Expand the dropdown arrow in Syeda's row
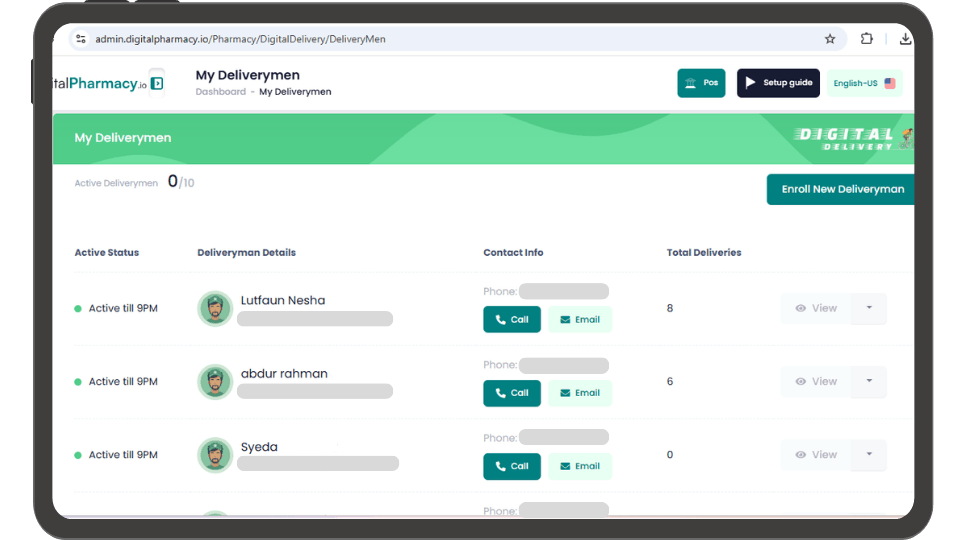960x540 pixels. 869,454
